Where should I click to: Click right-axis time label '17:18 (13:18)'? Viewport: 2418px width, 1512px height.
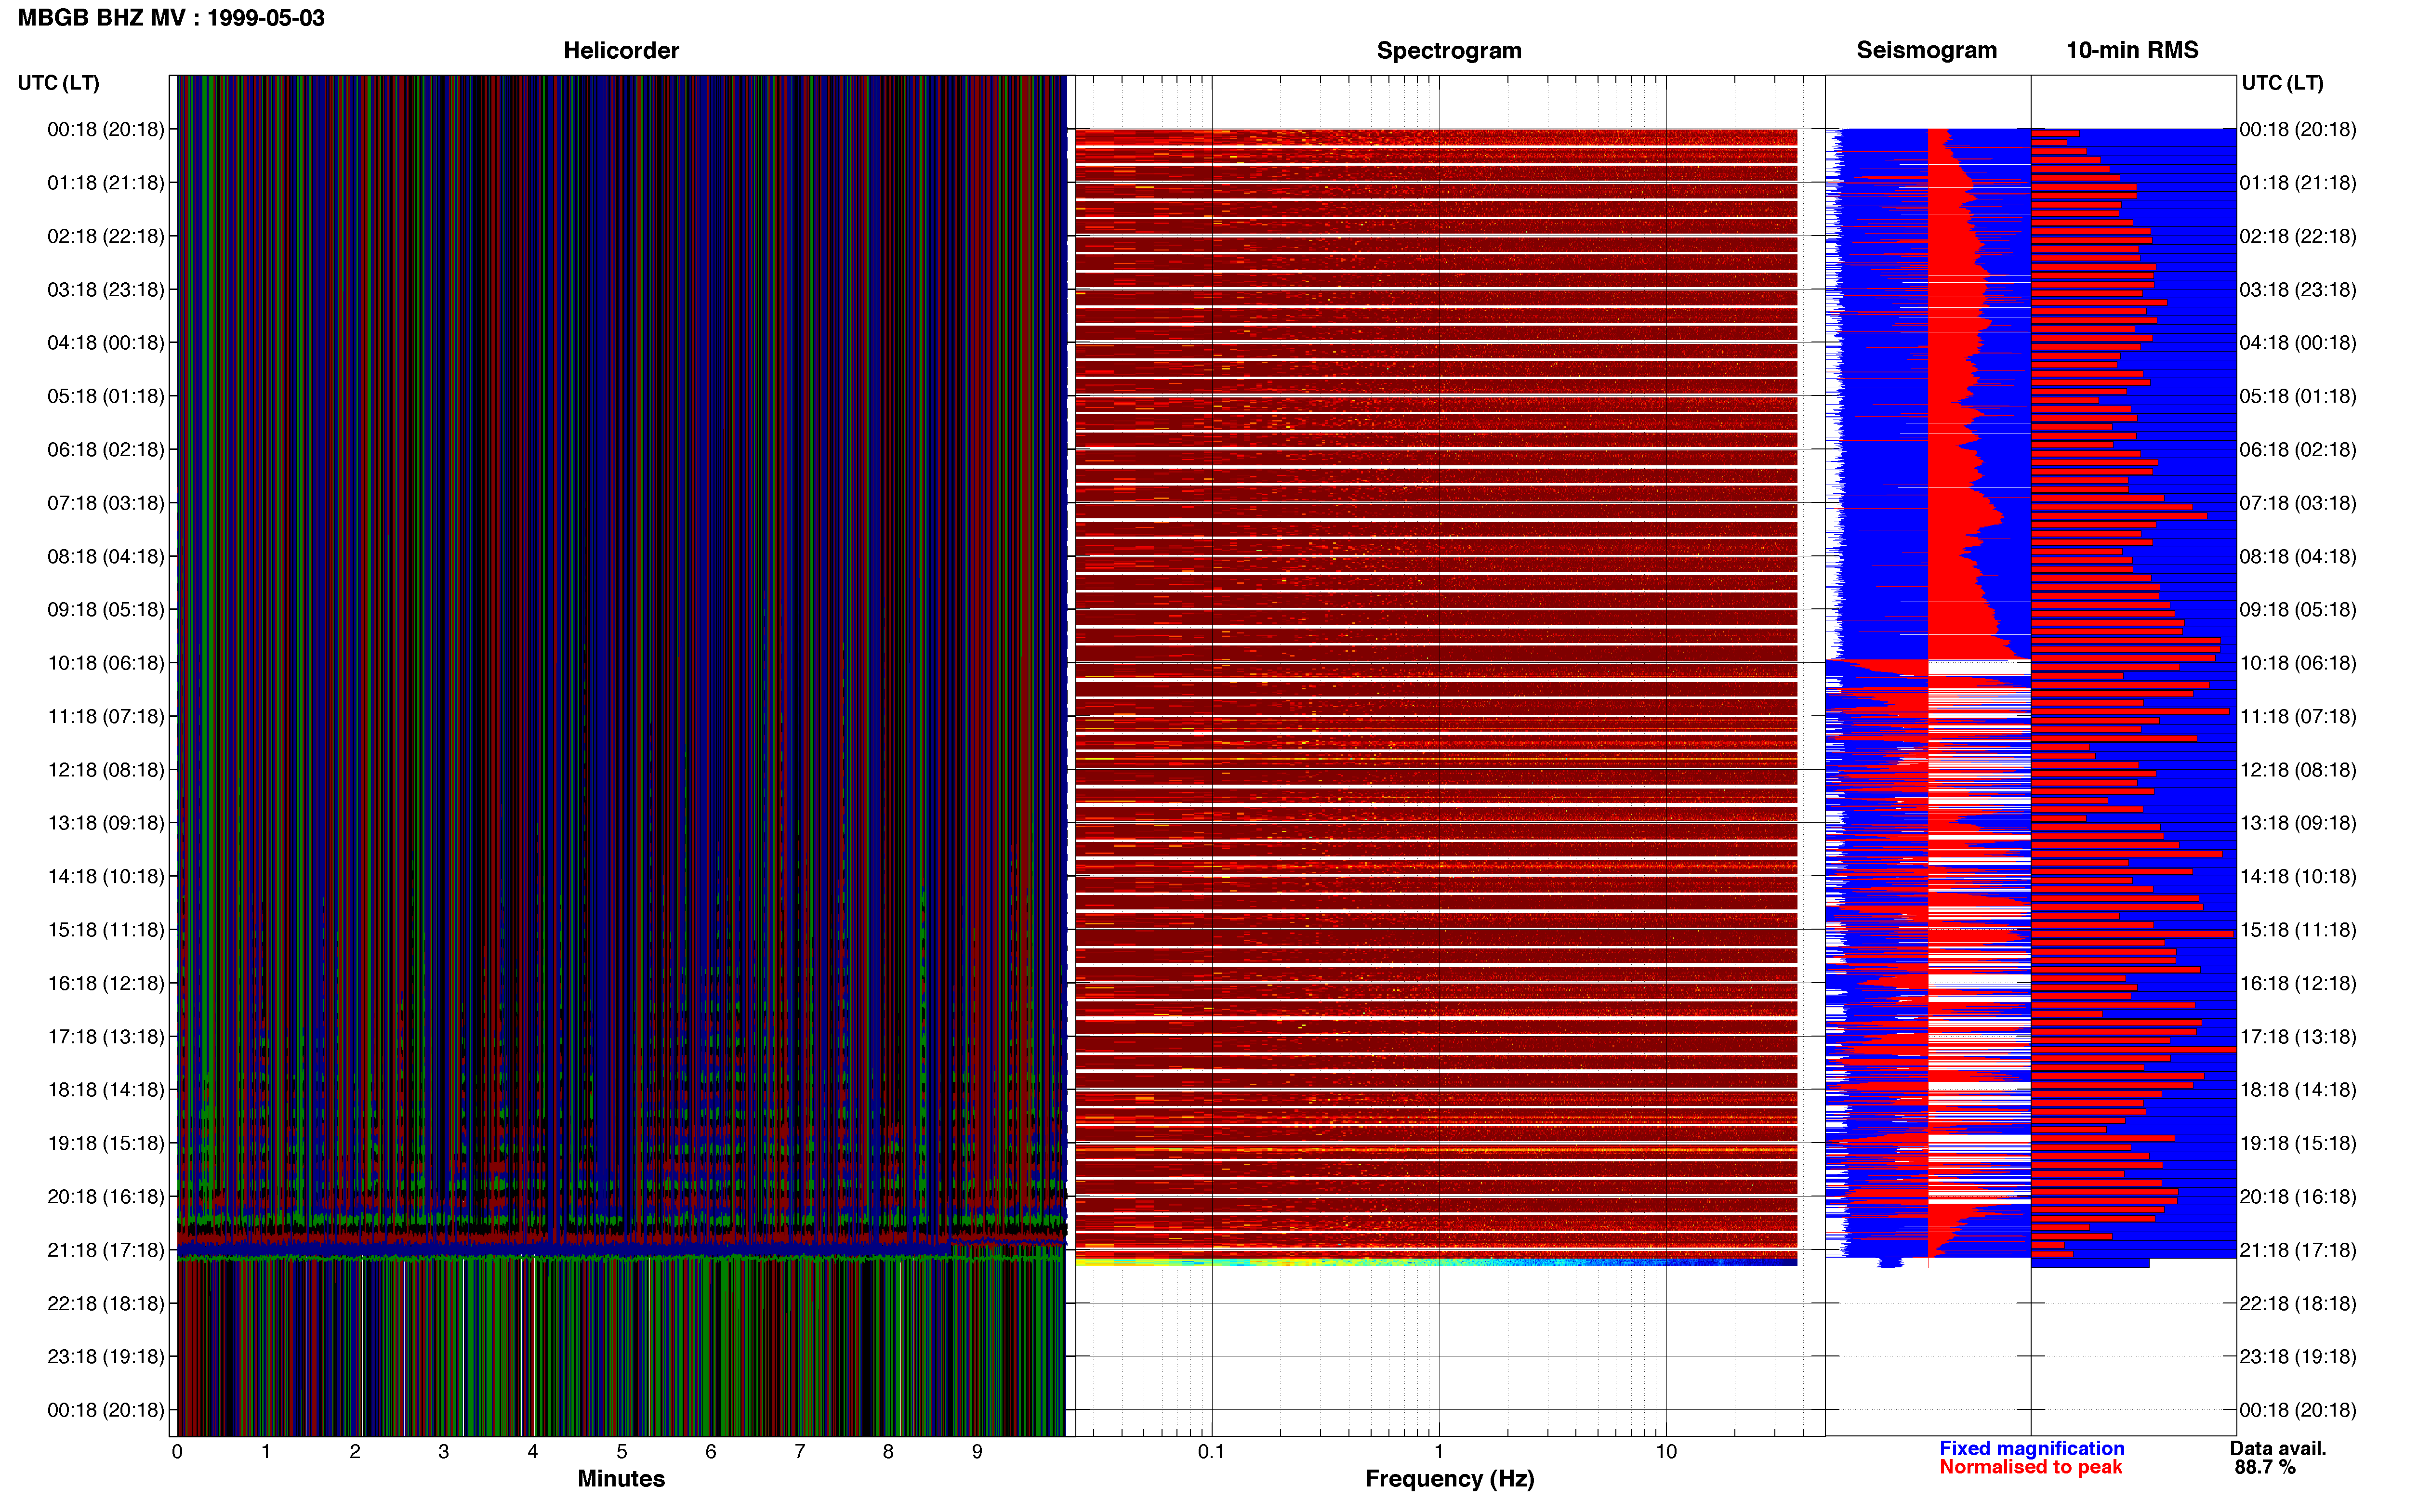2298,1037
